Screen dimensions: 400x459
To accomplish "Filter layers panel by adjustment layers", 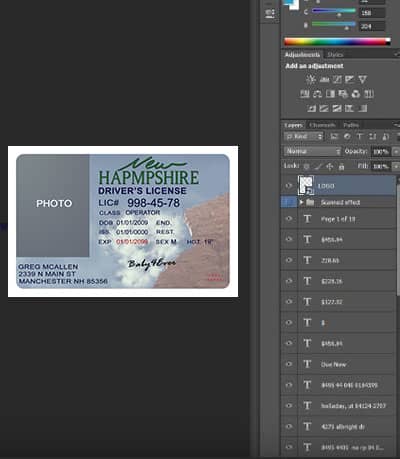I will click(347, 136).
